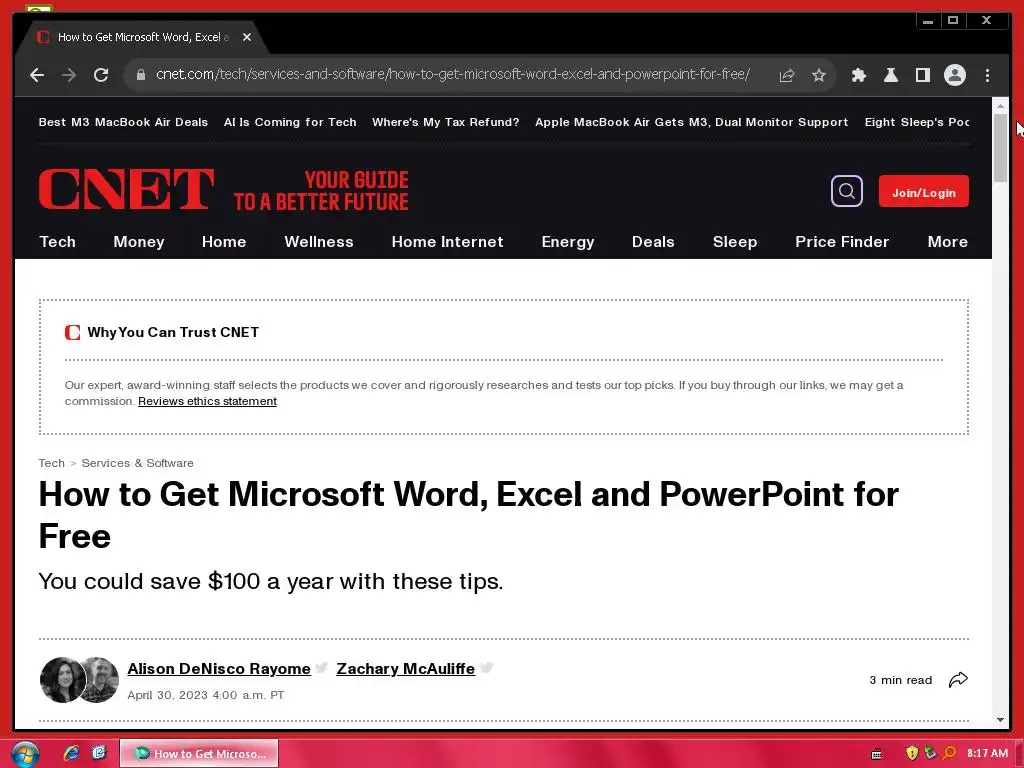Open Best M3 MacBook Air Deals link
Image resolution: width=1024 pixels, height=768 pixels.
(x=123, y=122)
